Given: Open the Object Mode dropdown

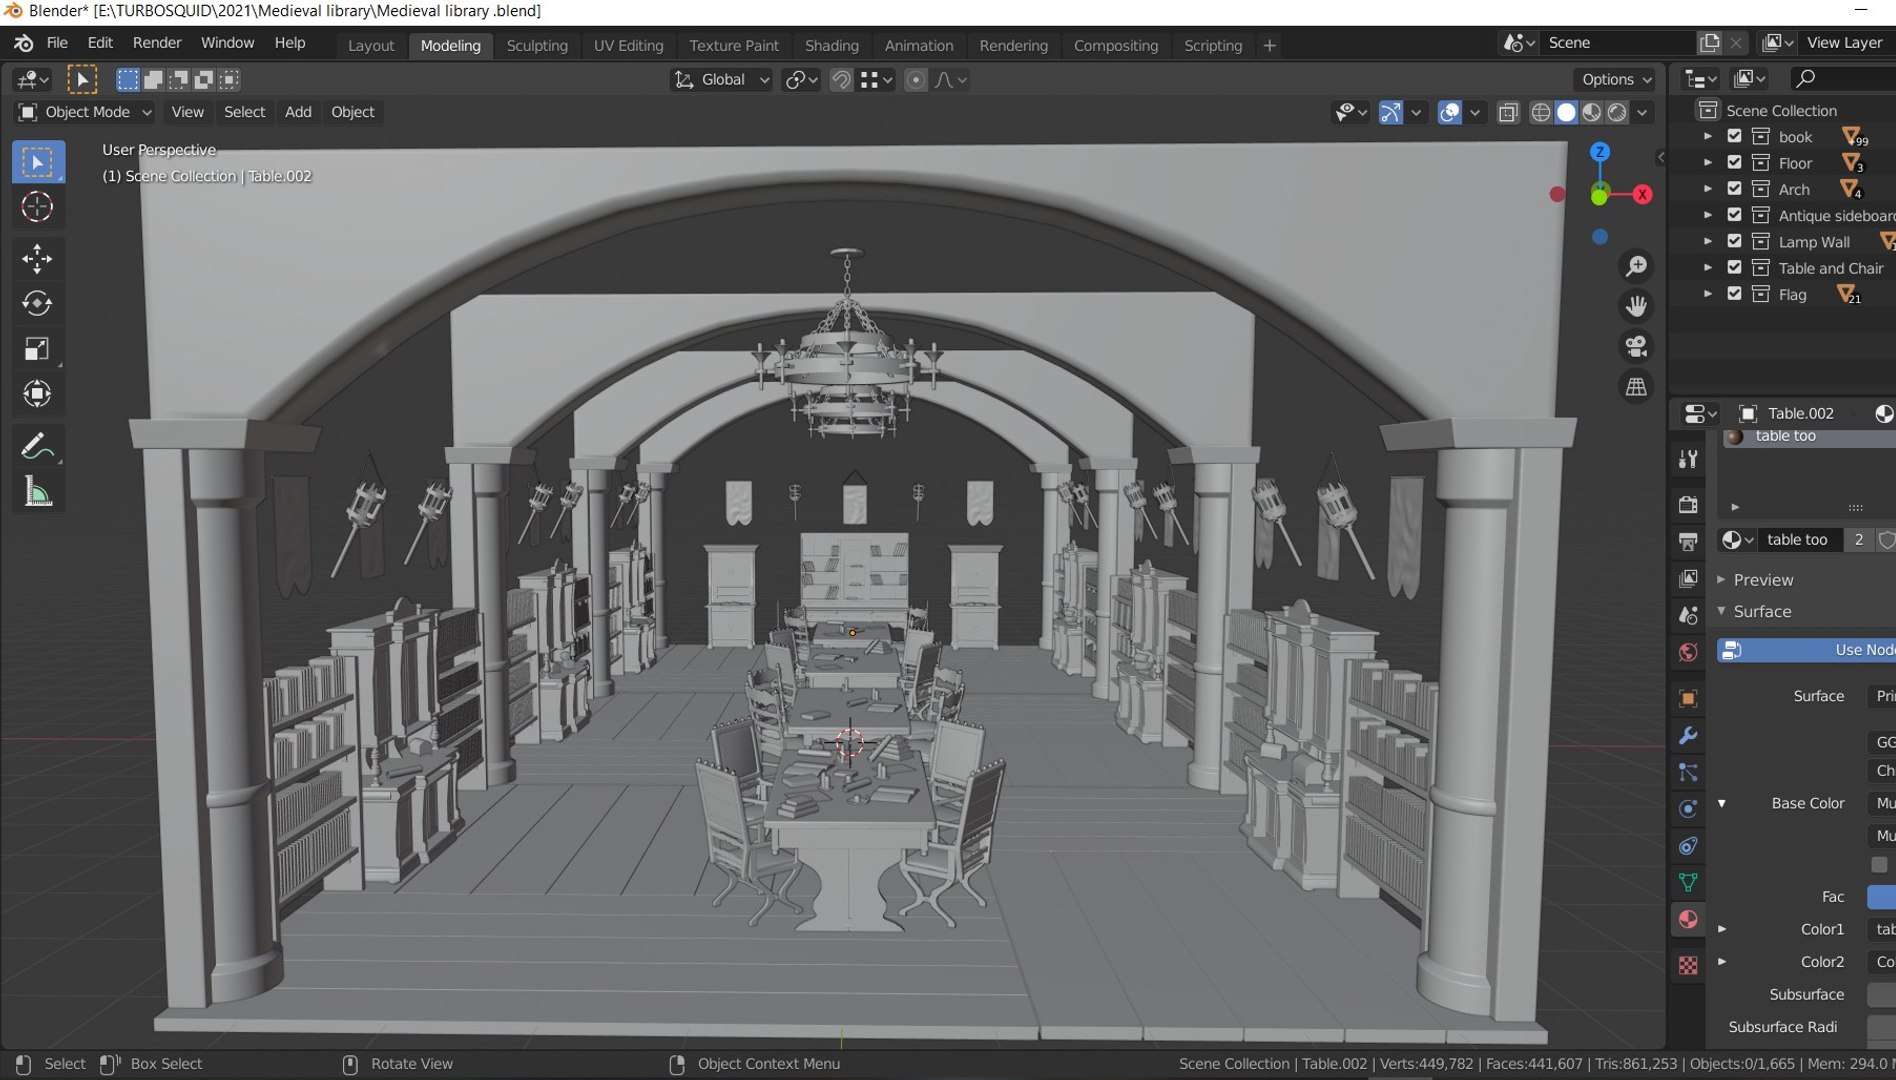Looking at the screenshot, I should (x=86, y=112).
